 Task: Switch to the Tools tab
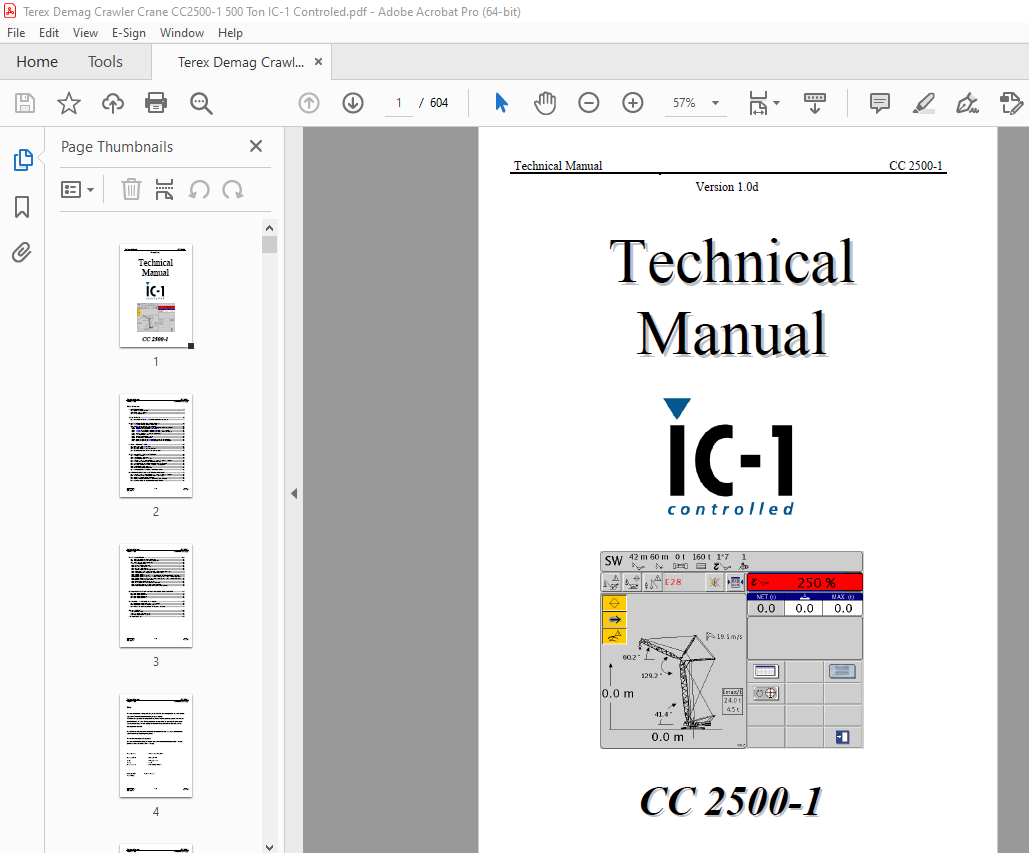pos(105,62)
